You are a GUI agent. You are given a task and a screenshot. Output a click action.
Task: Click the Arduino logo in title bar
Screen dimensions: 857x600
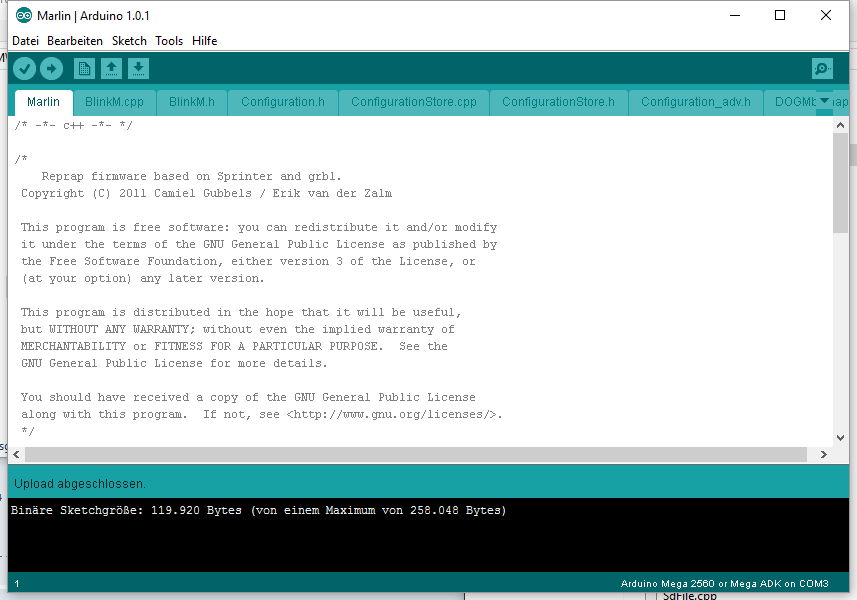click(24, 15)
